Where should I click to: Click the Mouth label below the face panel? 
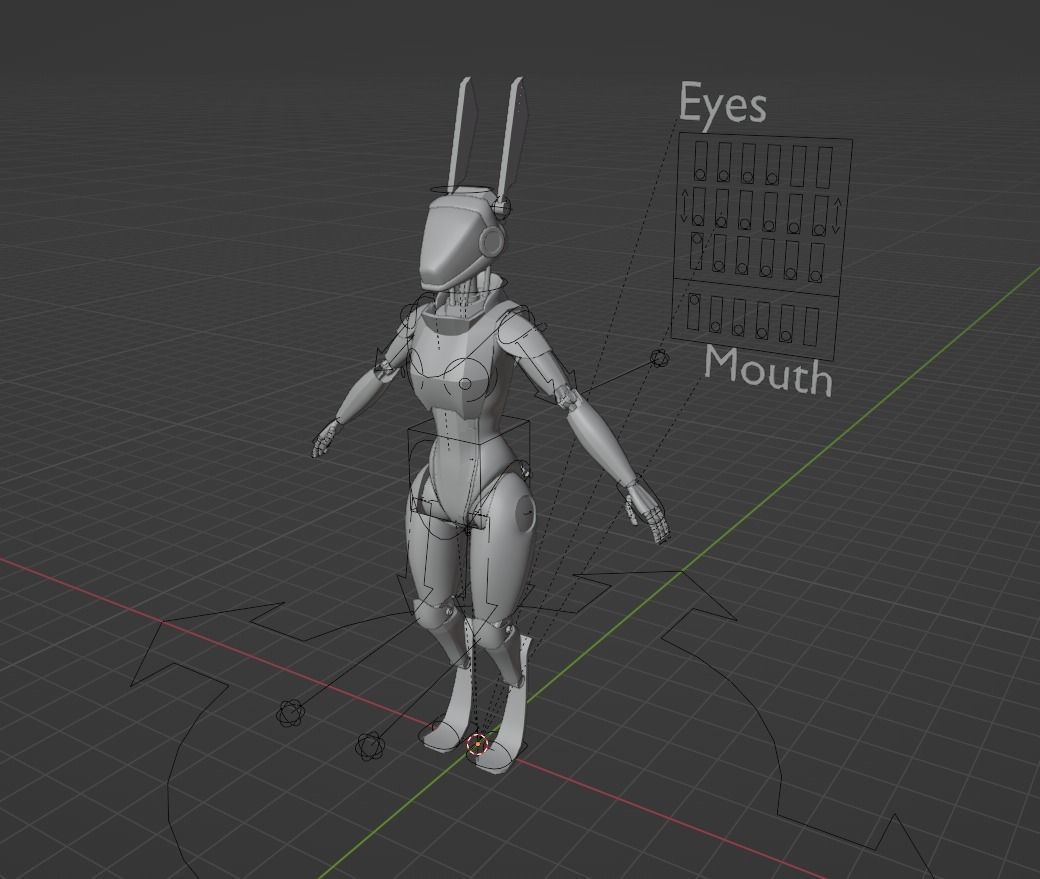coord(767,372)
